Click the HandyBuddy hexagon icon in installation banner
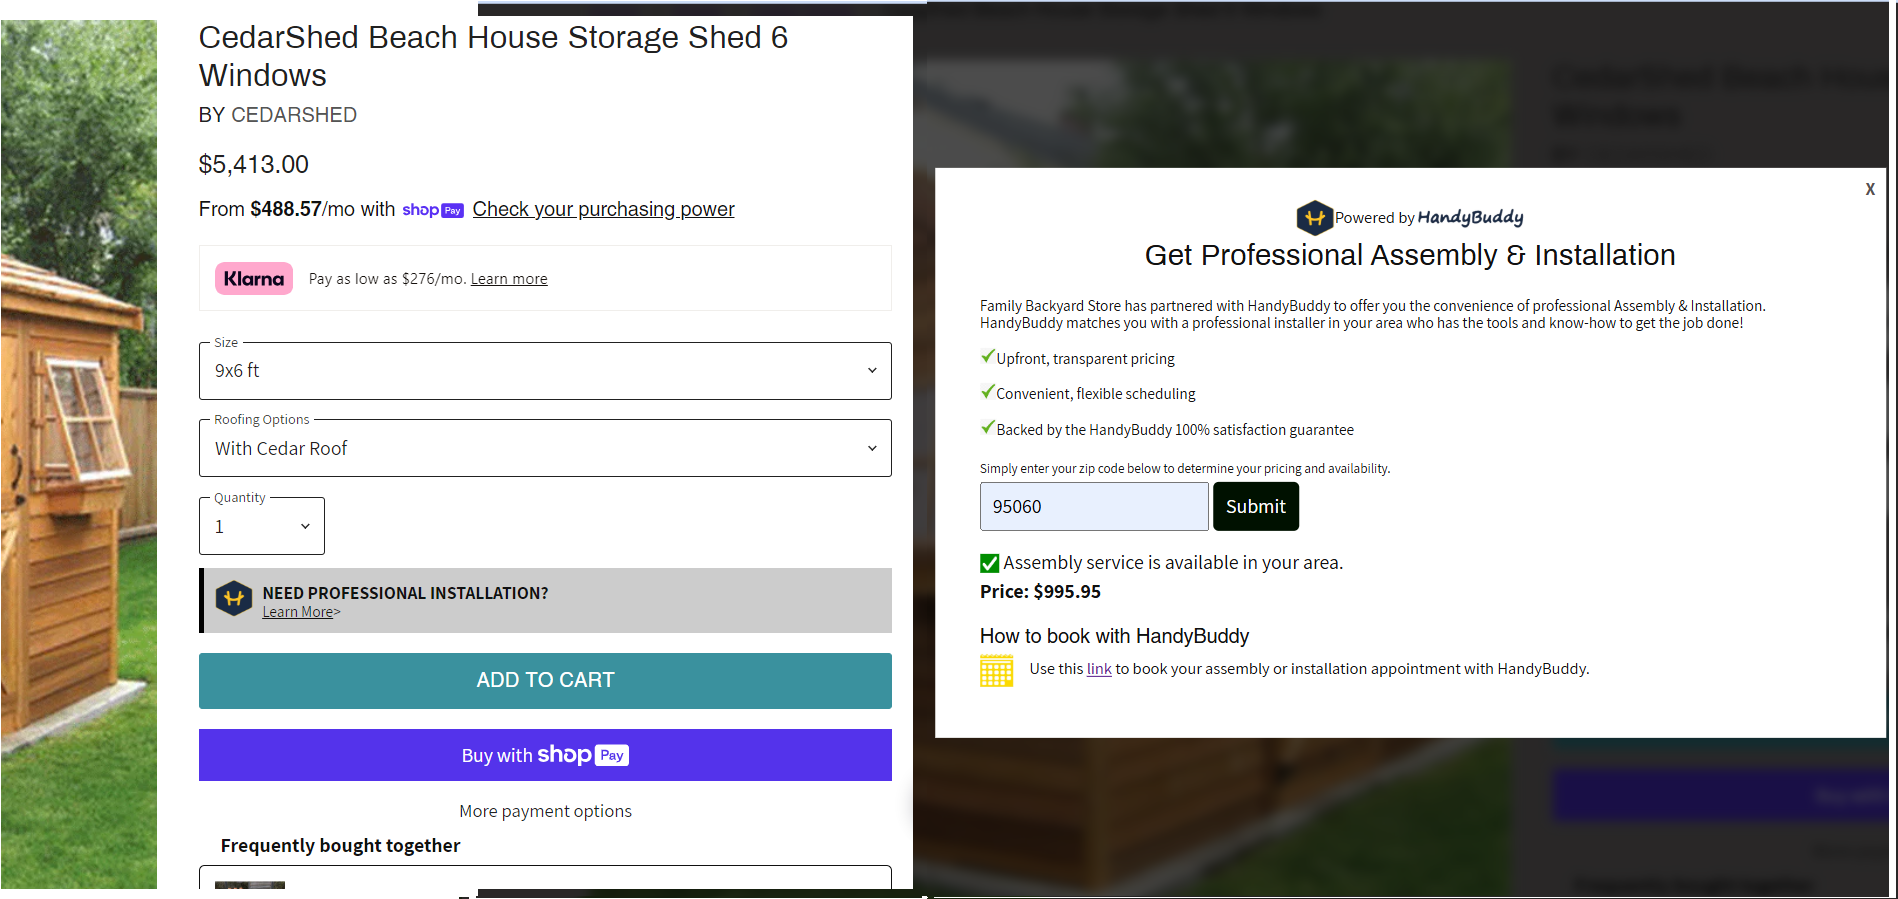 [234, 599]
